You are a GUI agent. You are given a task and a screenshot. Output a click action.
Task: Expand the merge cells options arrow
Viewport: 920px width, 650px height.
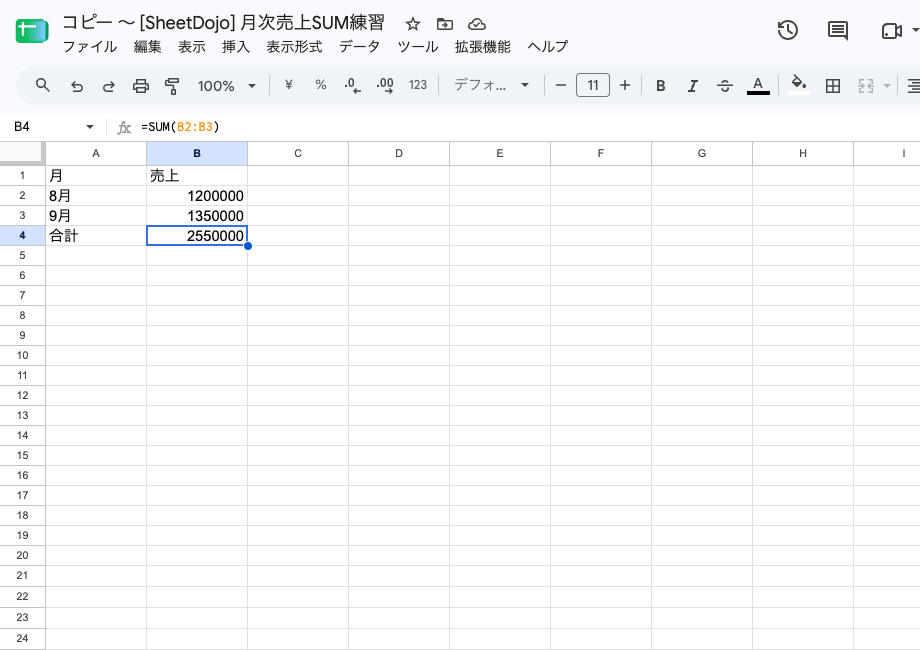(x=887, y=86)
